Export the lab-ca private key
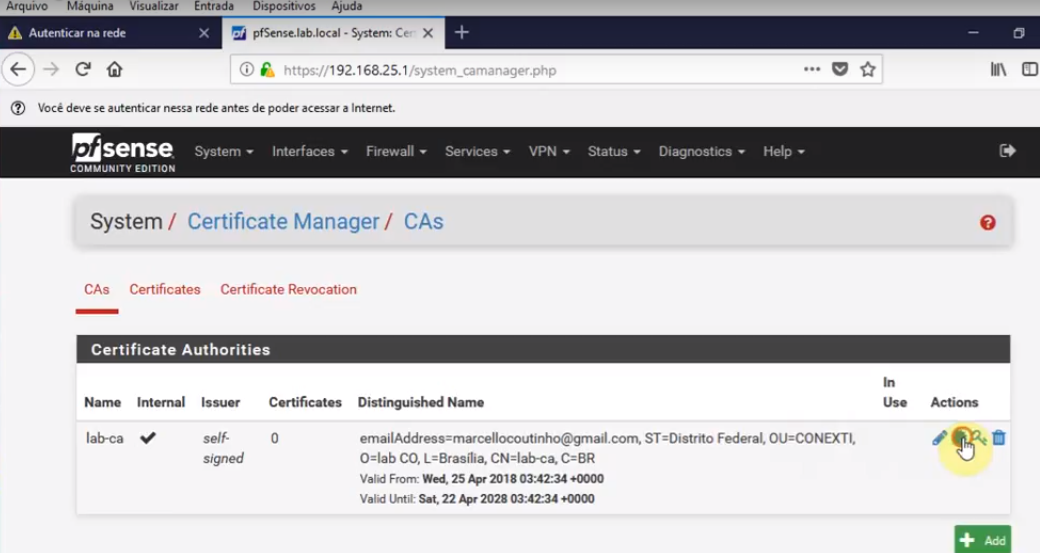1040x553 pixels. click(979, 438)
